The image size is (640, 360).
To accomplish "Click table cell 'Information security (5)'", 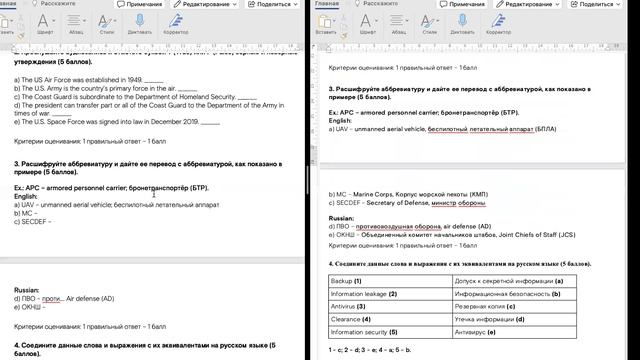I will coord(390,332).
